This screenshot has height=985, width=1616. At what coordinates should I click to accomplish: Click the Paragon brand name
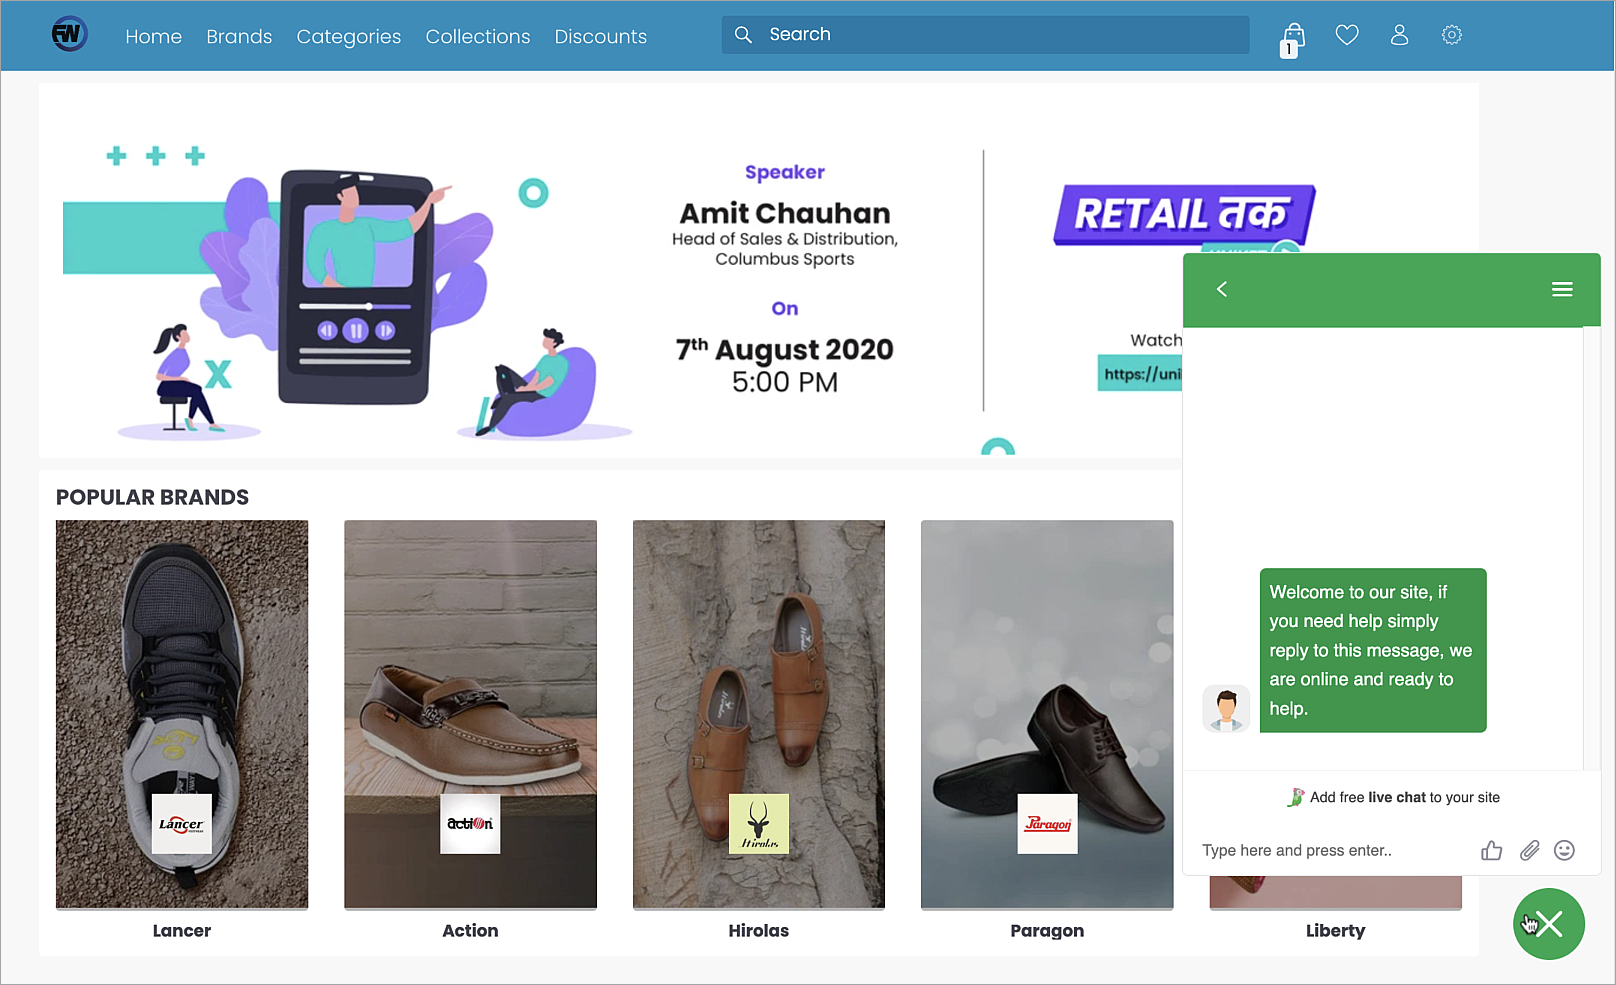(1047, 931)
